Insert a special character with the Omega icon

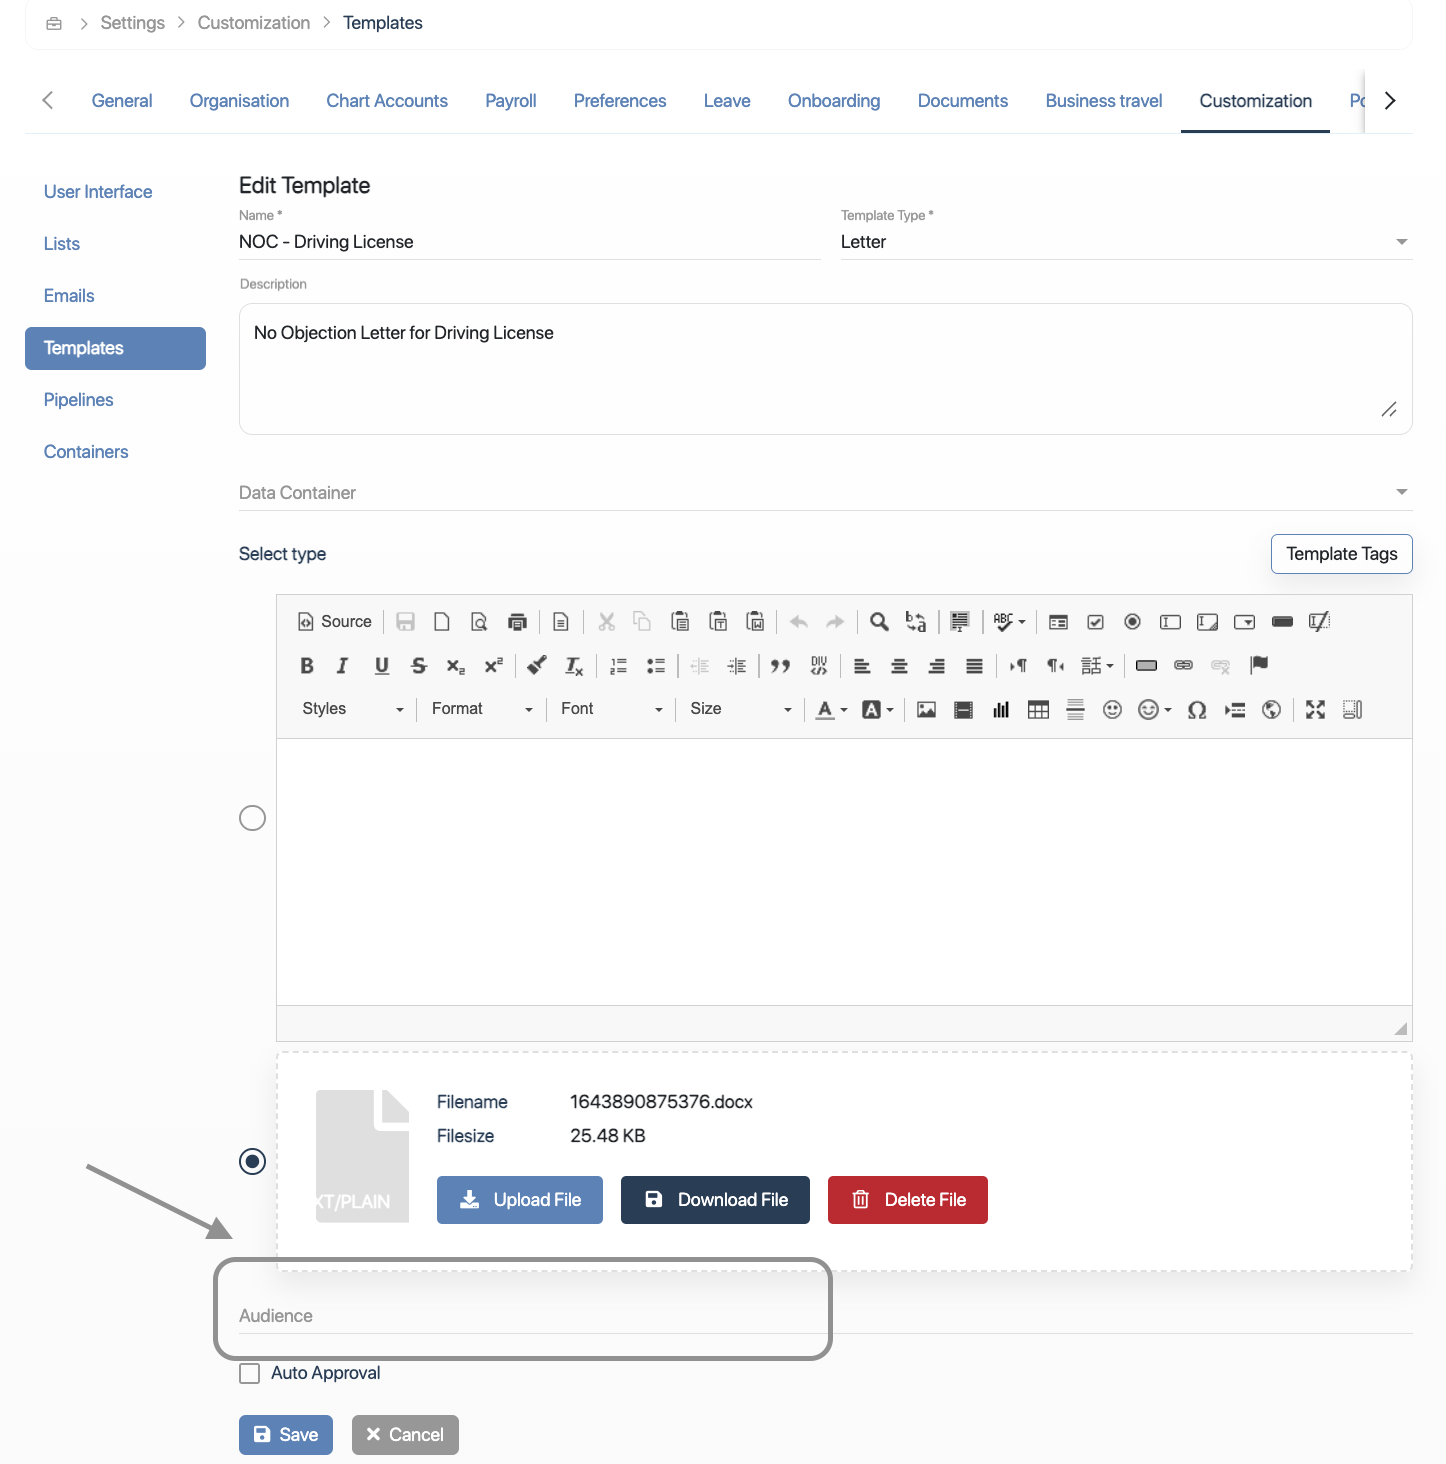click(x=1196, y=710)
